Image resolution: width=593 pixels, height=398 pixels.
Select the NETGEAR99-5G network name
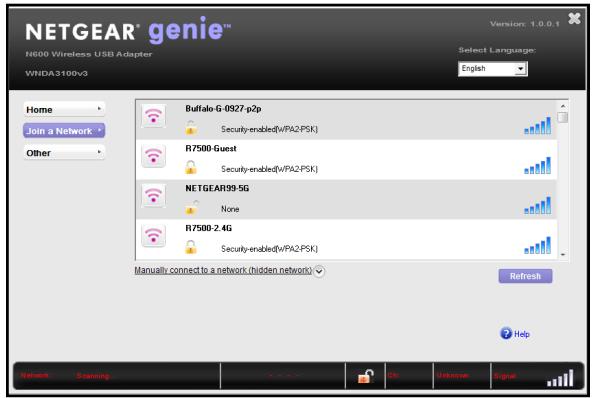(x=217, y=188)
